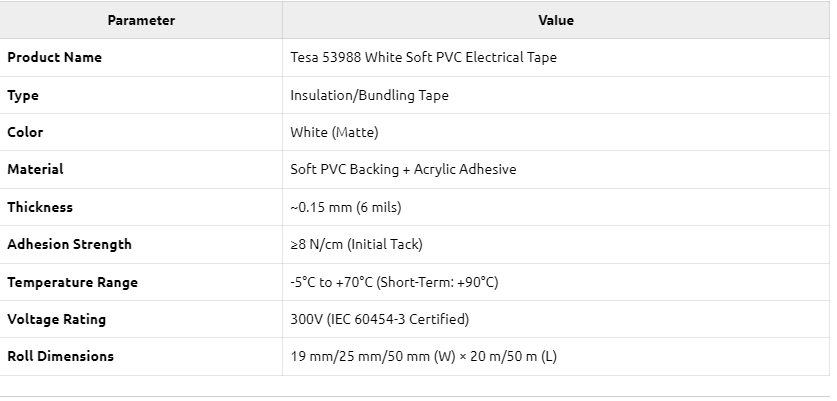This screenshot has height=401, width=837.
Task: Click the Parameter column header
Action: pos(141,20)
